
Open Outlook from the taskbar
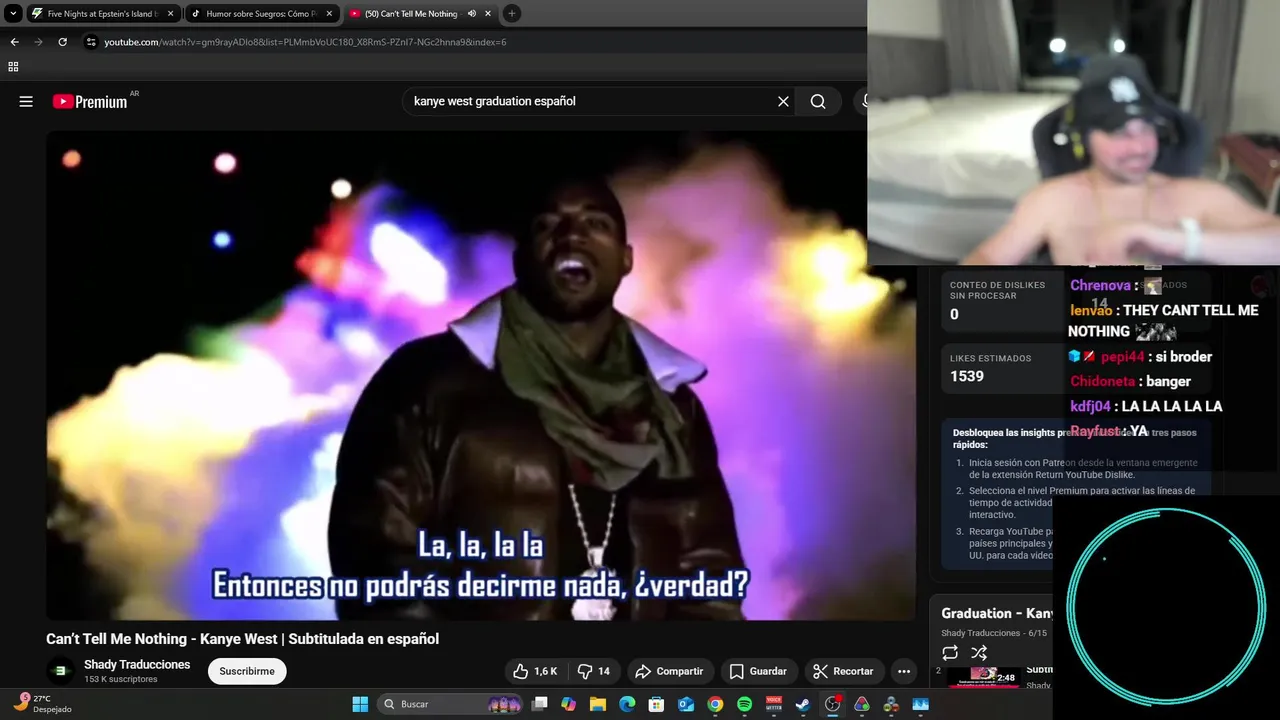686,704
